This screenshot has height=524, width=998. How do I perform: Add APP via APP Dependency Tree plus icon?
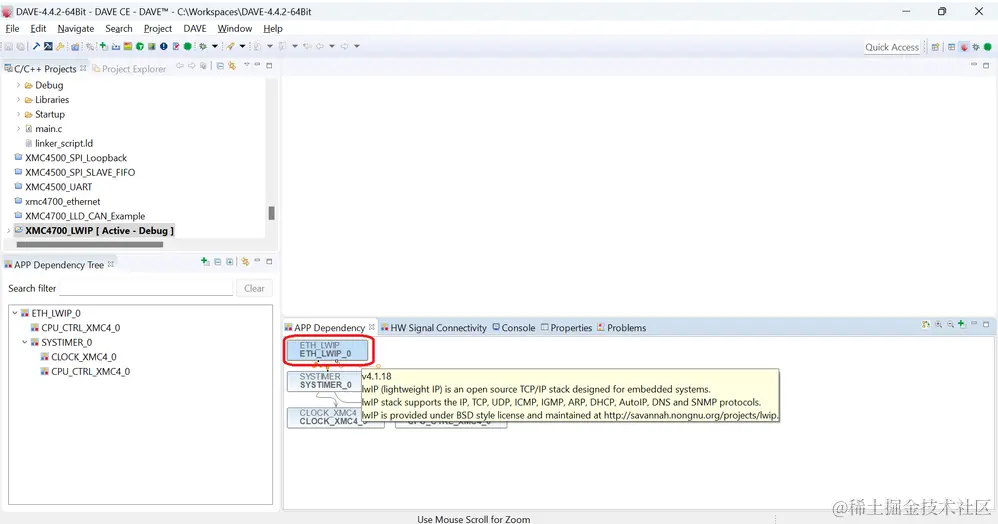pos(205,261)
